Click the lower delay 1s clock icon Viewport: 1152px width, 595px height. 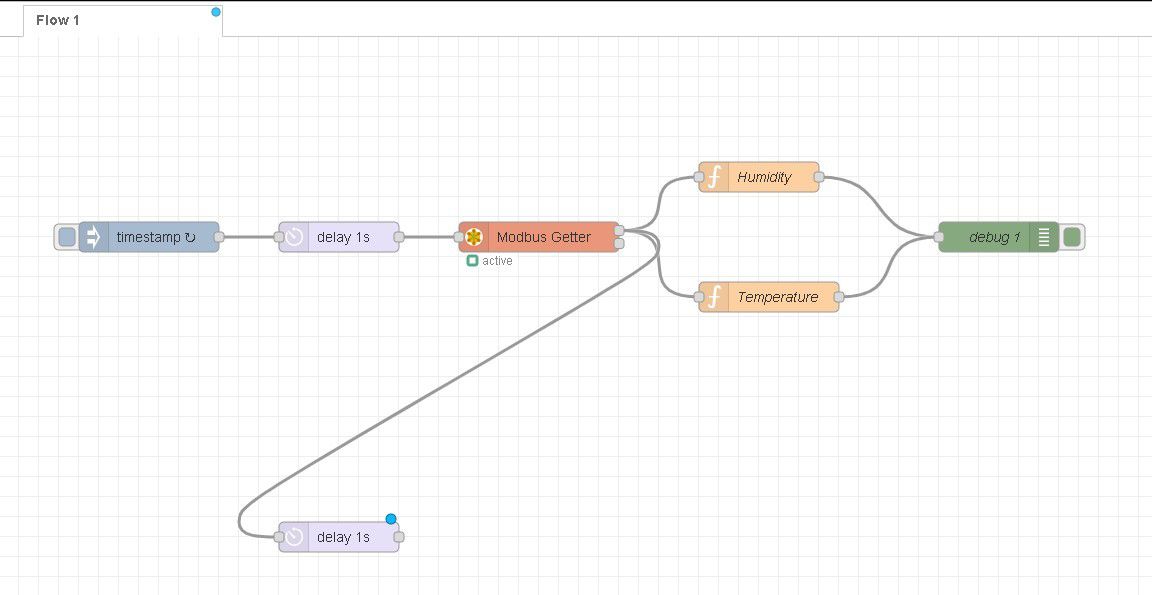(x=294, y=537)
